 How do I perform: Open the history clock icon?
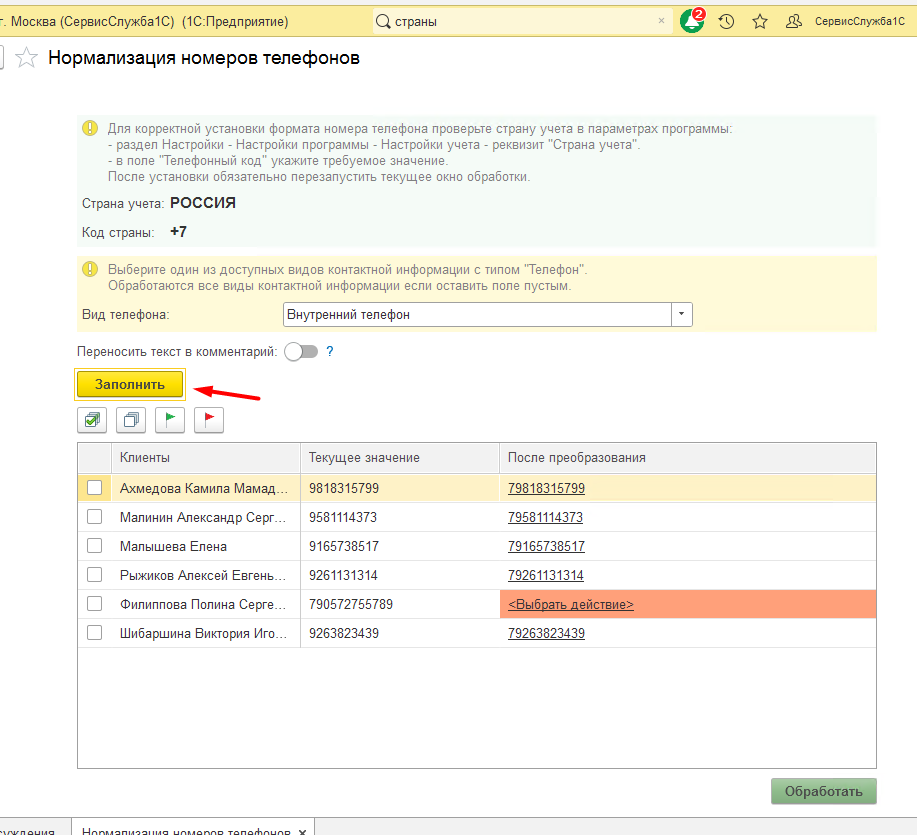click(727, 21)
